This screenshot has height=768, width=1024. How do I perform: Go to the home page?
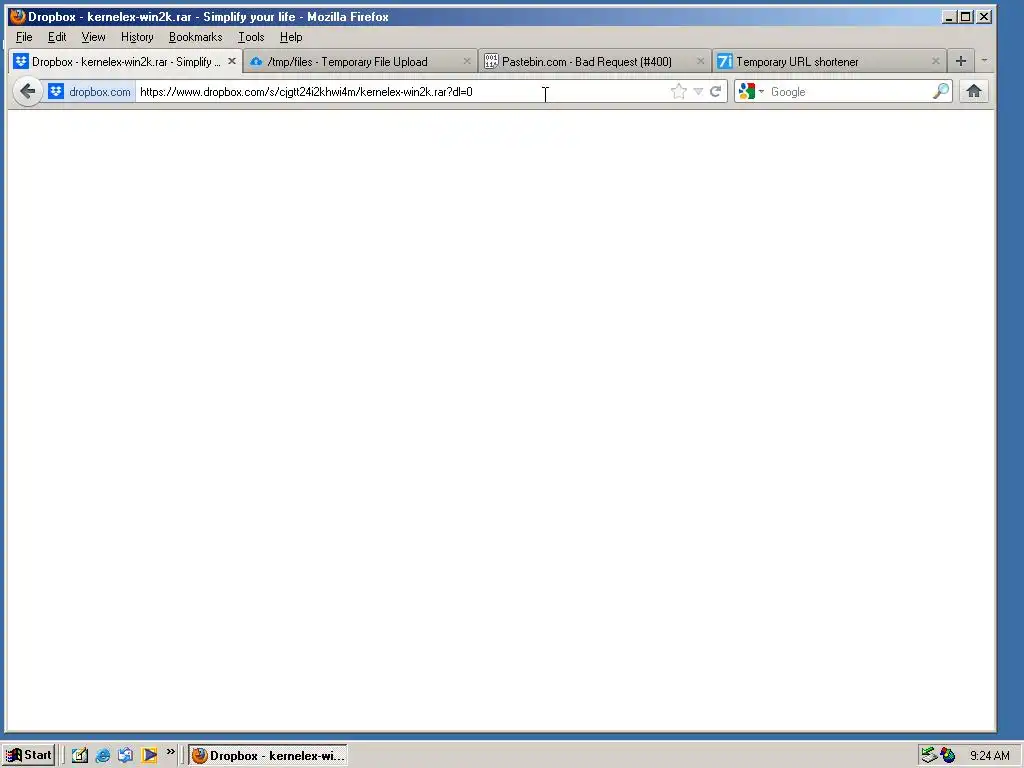[974, 91]
